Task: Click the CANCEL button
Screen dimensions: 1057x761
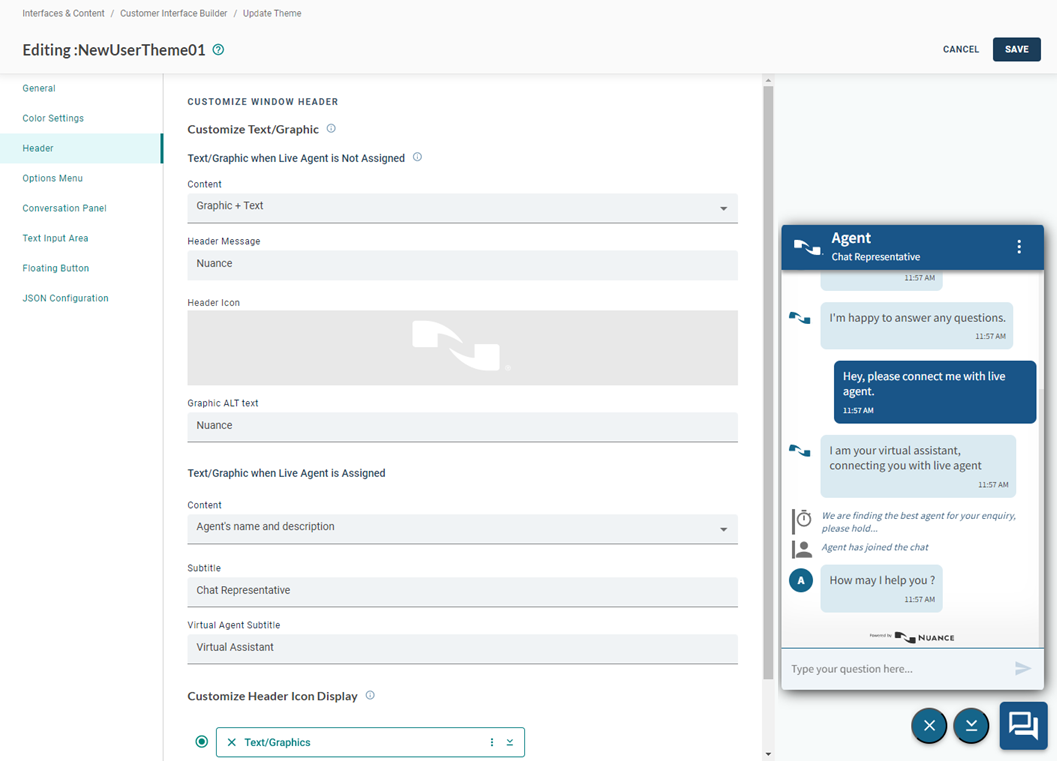Action: (x=960, y=49)
